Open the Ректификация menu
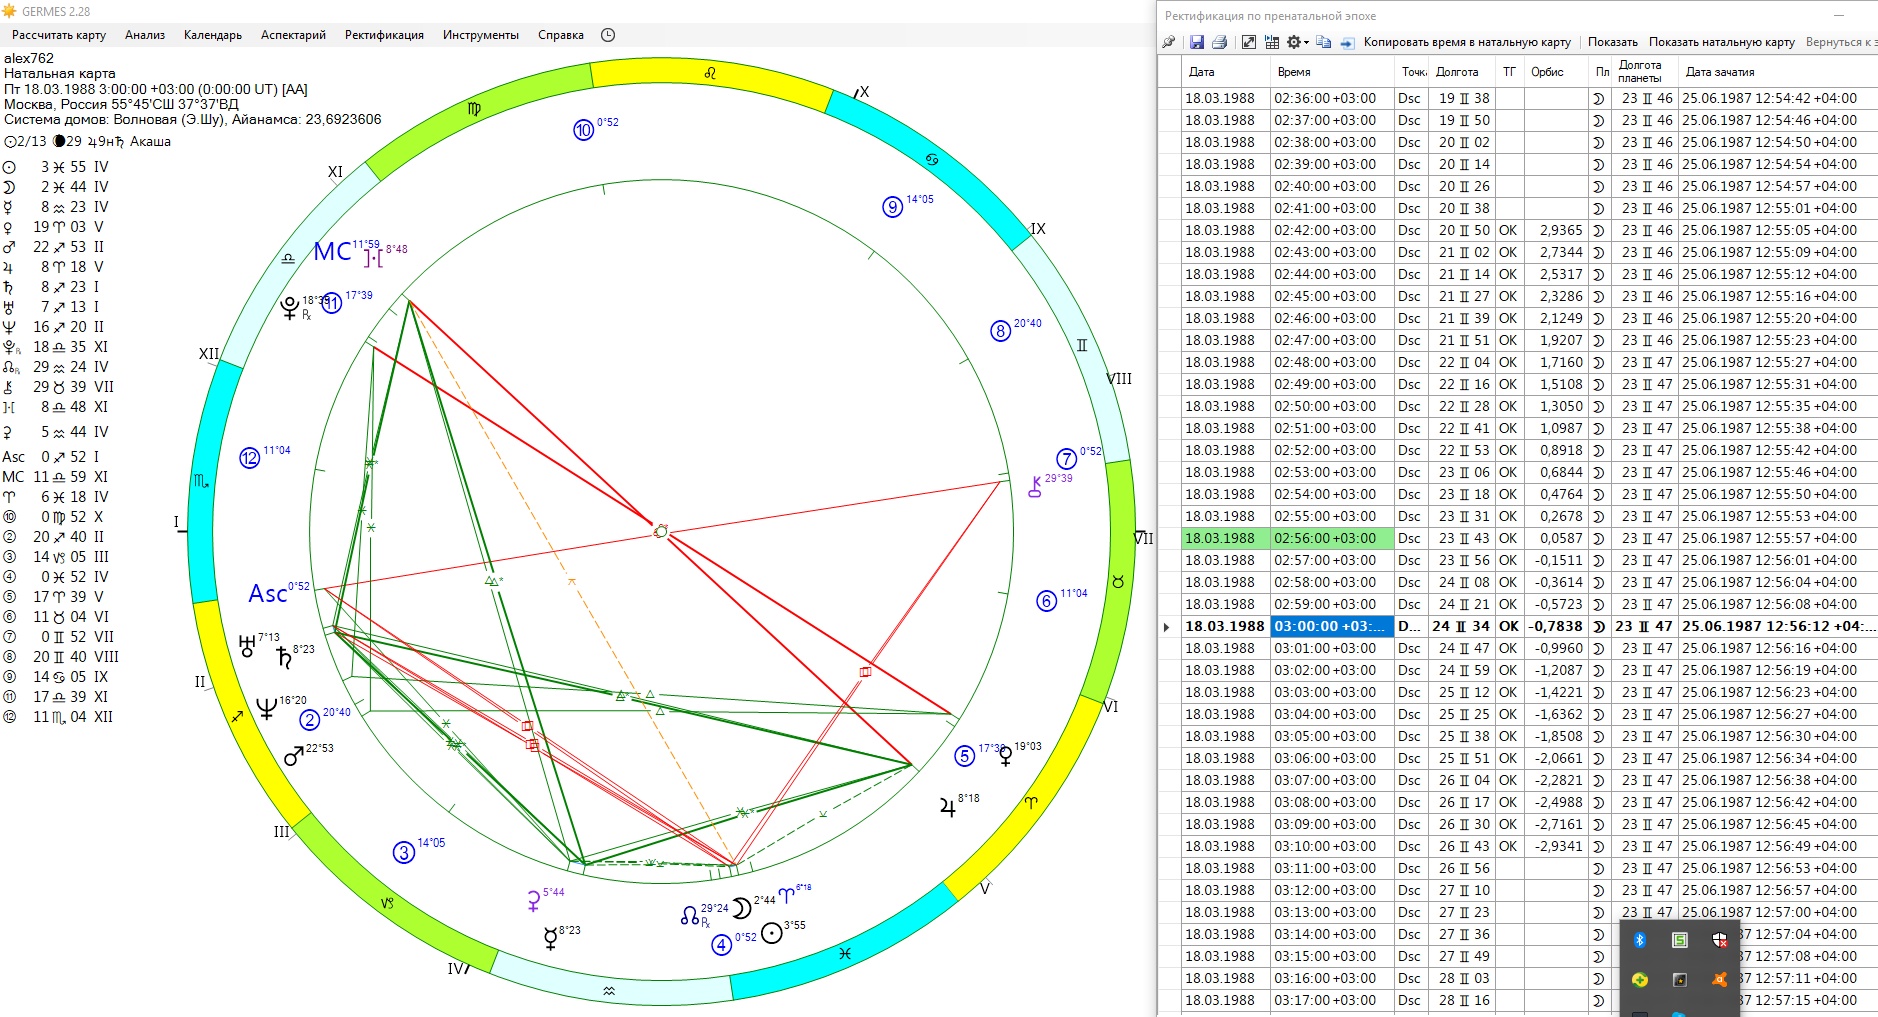 coord(384,35)
